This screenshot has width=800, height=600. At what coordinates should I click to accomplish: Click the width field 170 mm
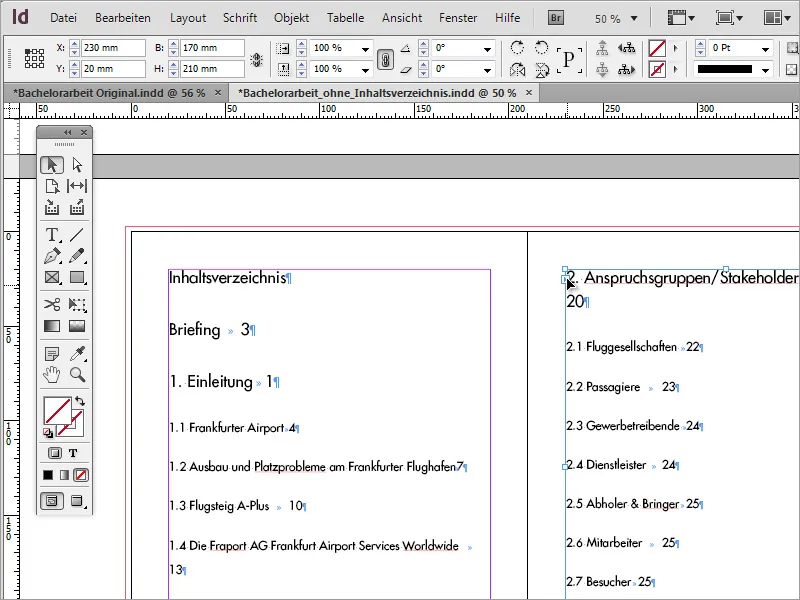(212, 48)
